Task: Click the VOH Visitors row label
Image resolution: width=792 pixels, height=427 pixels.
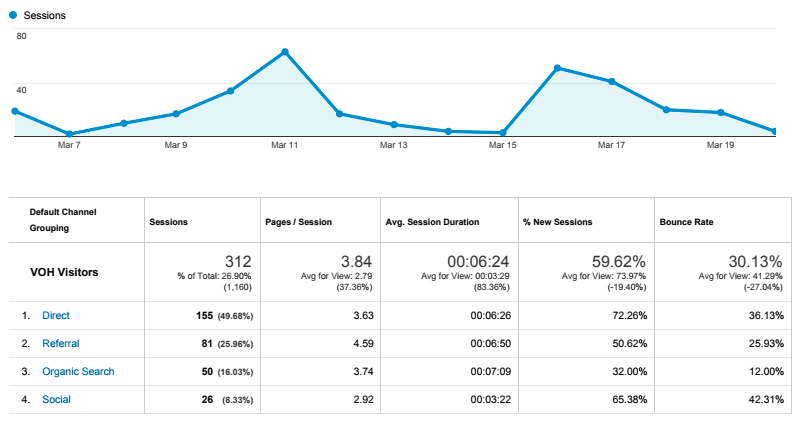Action: [x=64, y=272]
